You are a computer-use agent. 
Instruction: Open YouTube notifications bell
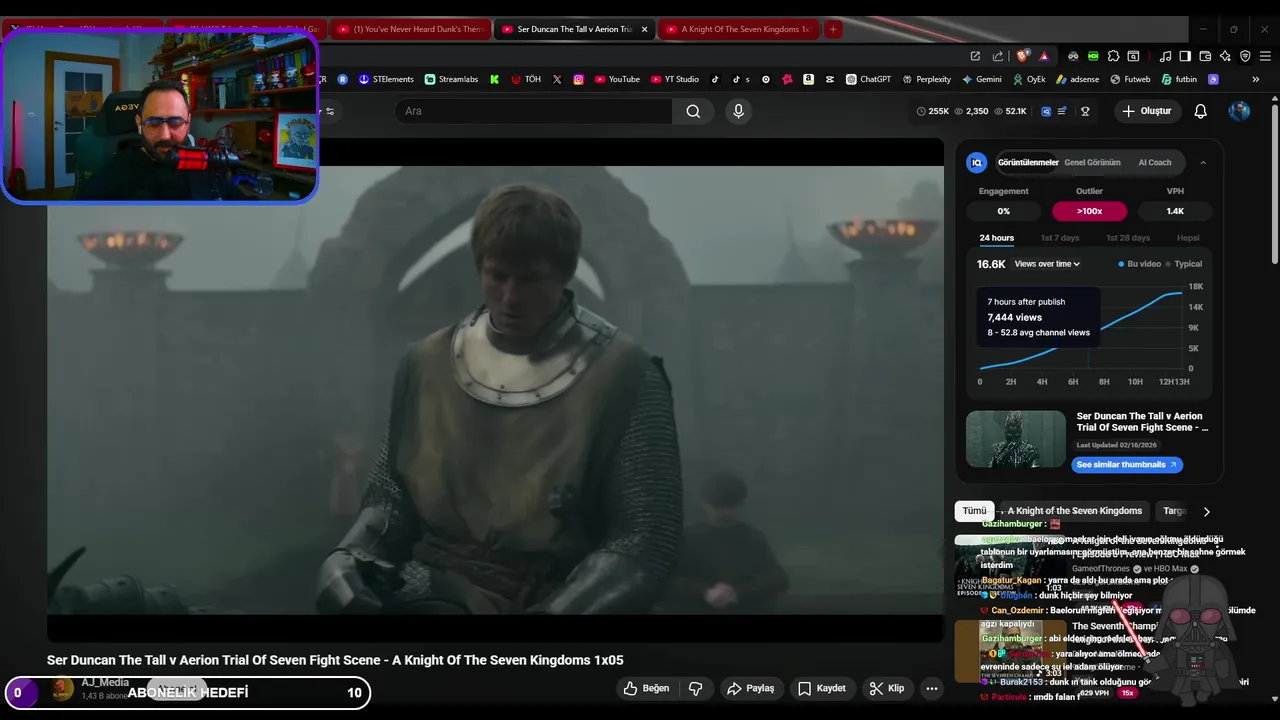(x=1201, y=111)
